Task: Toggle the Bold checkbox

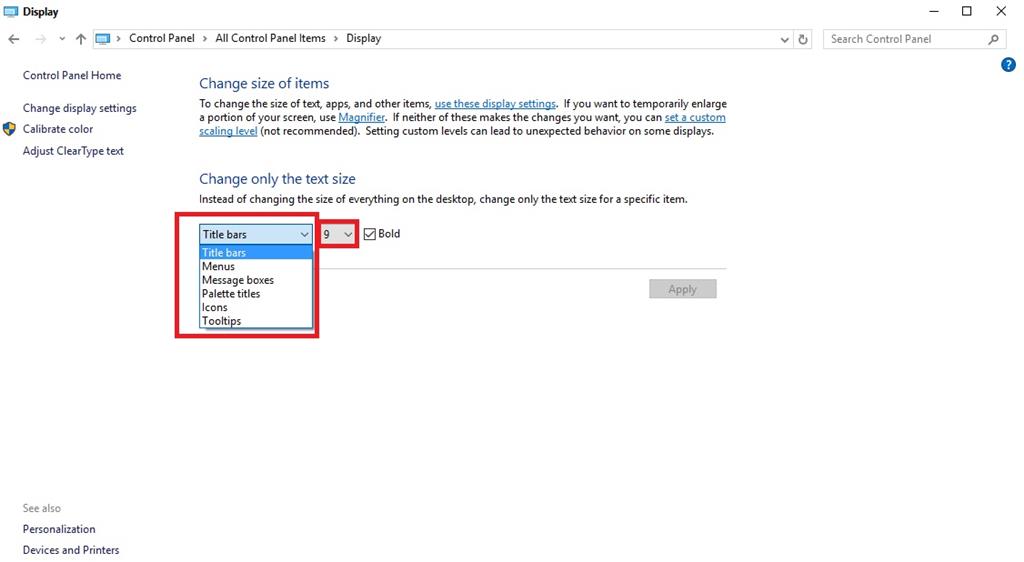Action: (370, 234)
